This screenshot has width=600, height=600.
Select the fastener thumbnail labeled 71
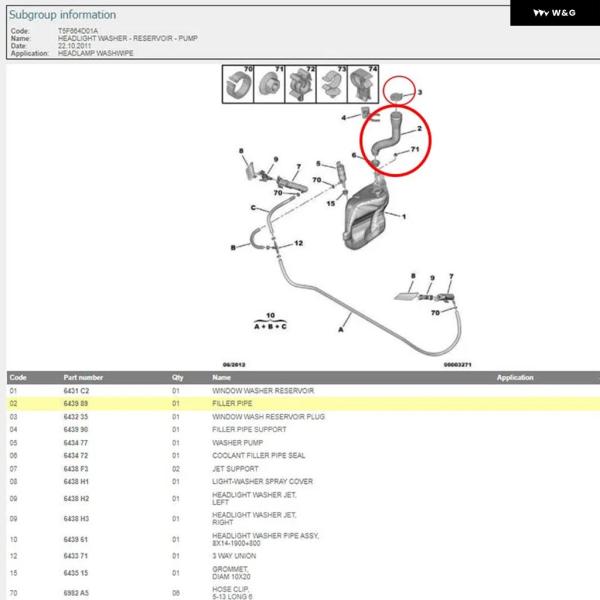268,85
